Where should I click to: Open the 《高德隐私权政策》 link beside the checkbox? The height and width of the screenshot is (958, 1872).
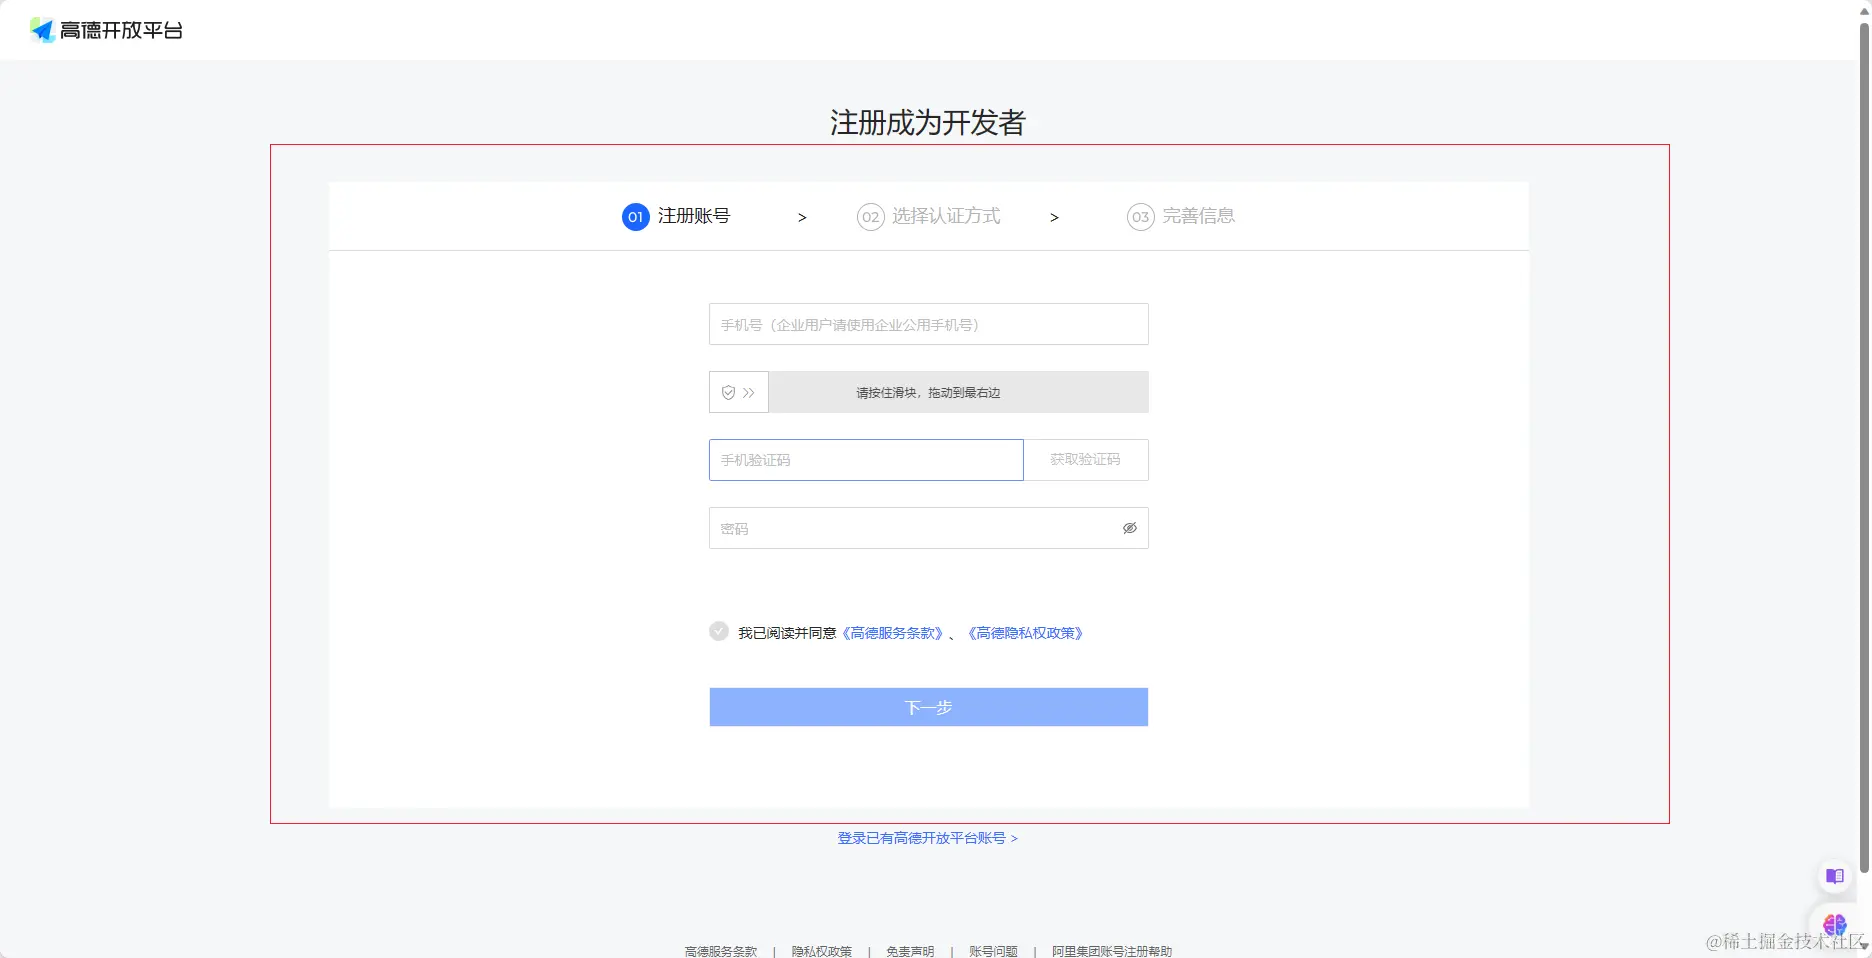1026,633
